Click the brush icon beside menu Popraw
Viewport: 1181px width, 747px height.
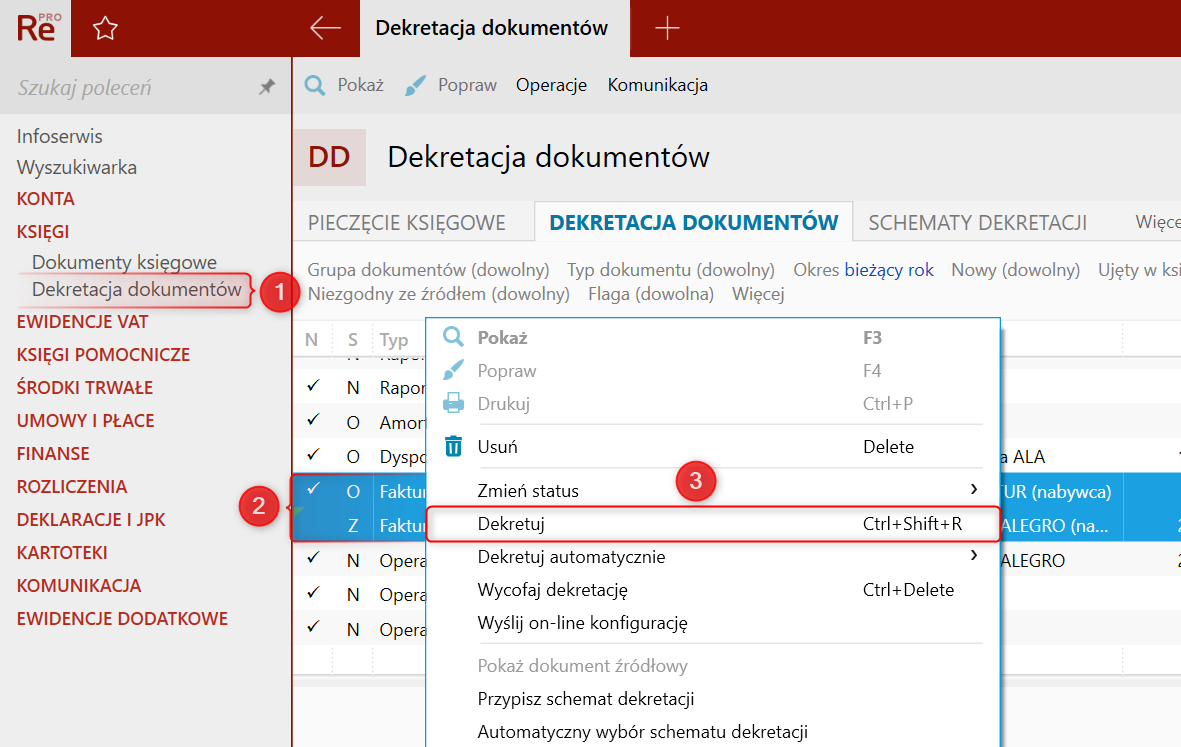453,370
